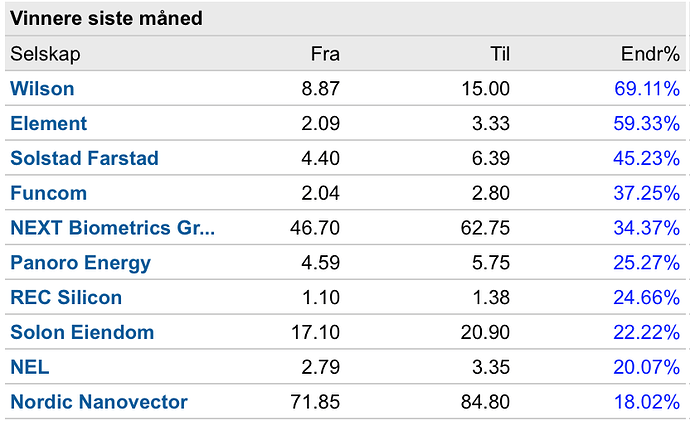The image size is (690, 421).
Task: Click Funcom's 37.25% change value
Action: (647, 193)
